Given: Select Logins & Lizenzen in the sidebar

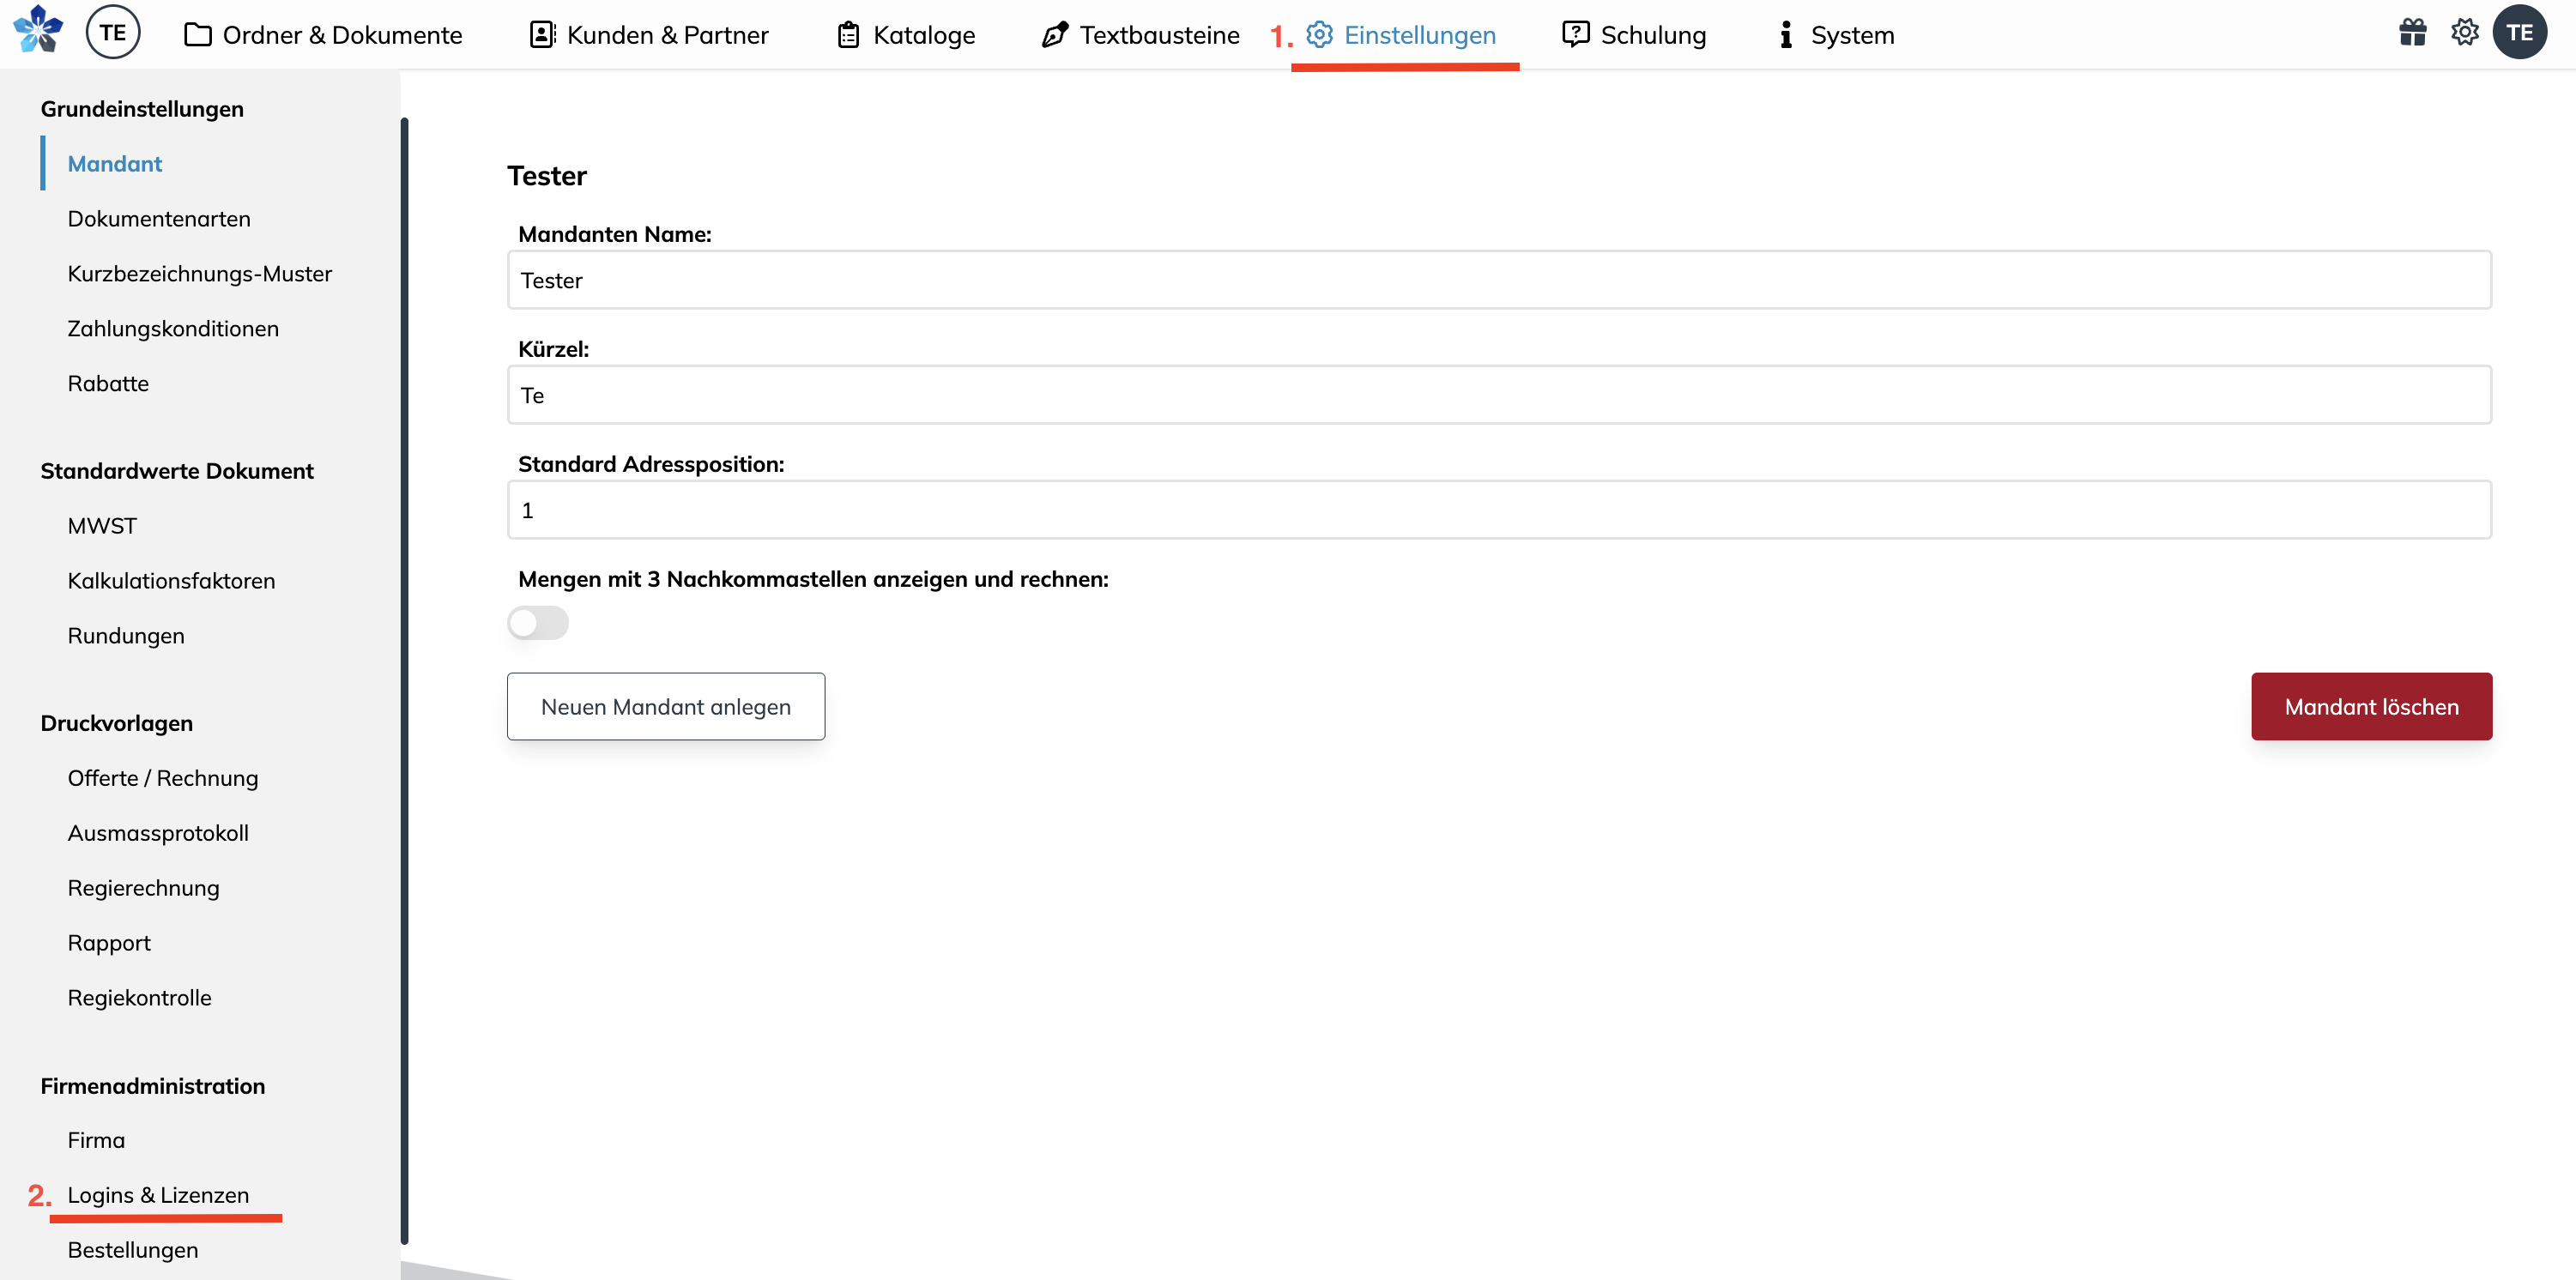Looking at the screenshot, I should point(158,1194).
